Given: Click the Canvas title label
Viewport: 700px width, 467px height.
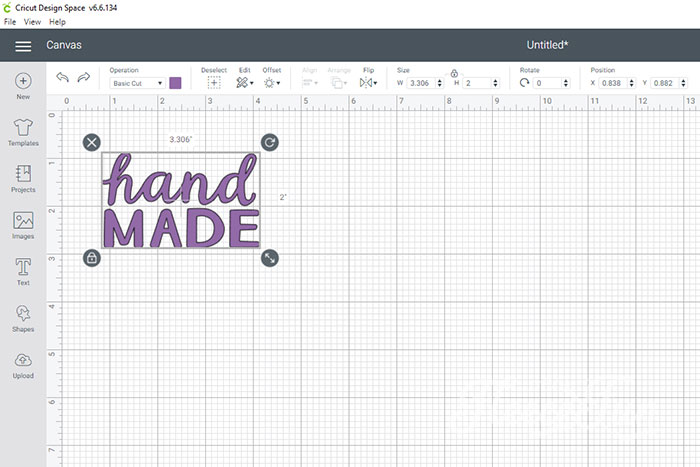Looking at the screenshot, I should pos(64,45).
